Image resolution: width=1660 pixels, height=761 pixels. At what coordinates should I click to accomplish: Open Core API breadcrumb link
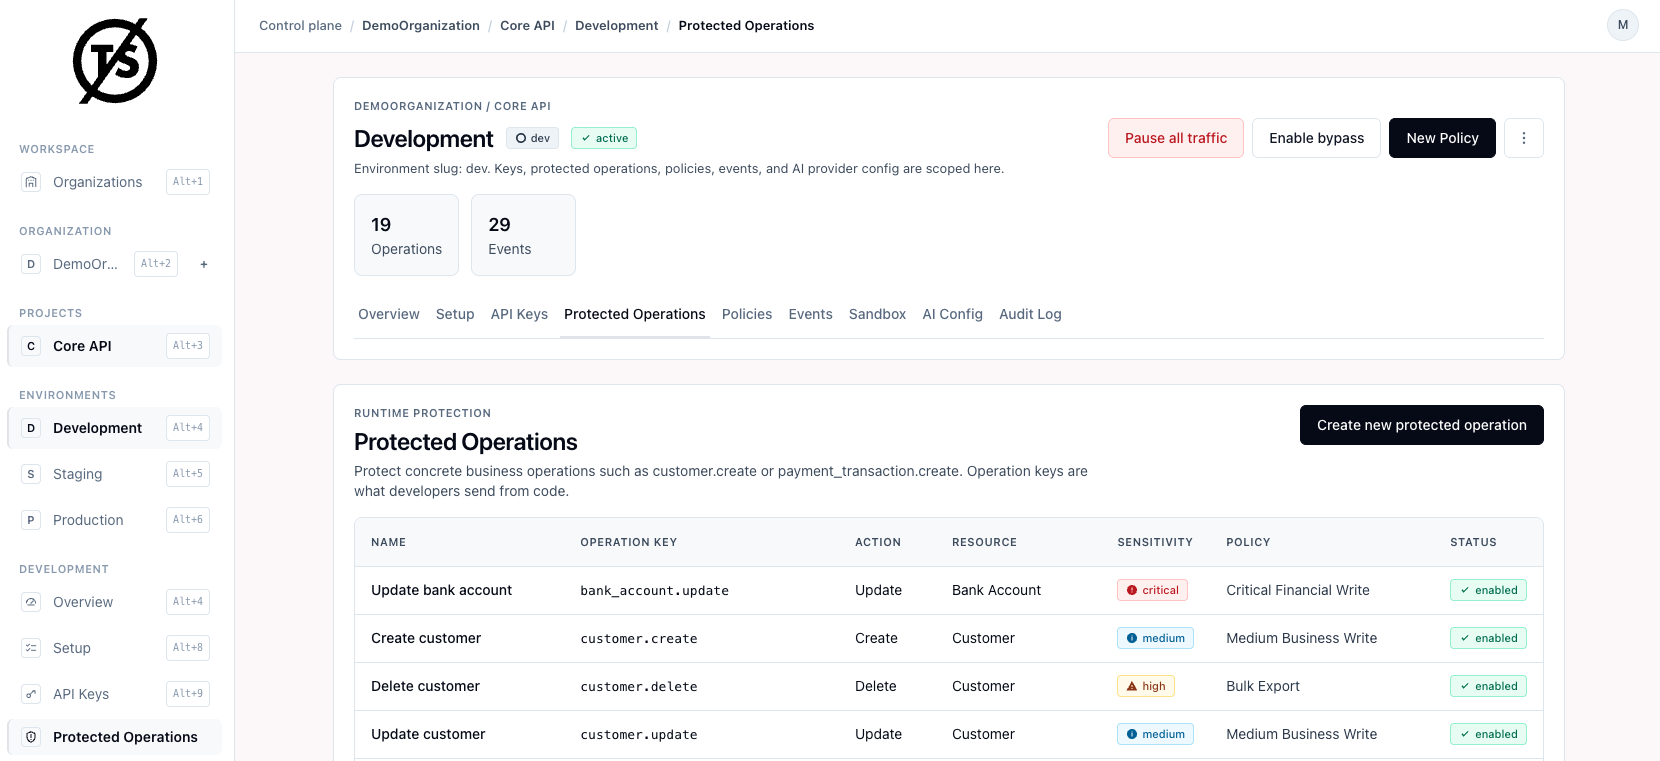527,26
